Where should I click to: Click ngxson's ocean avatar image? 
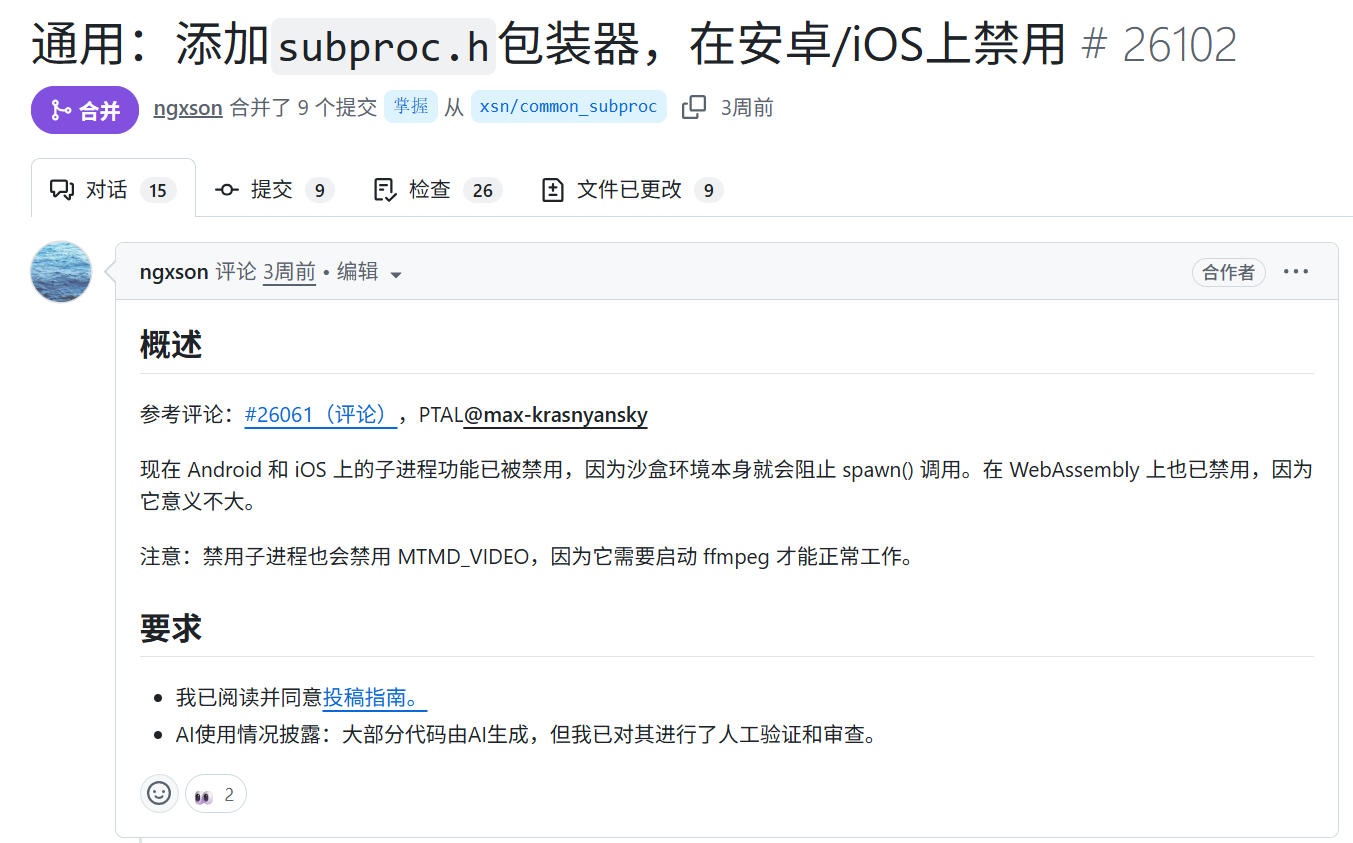(x=61, y=272)
